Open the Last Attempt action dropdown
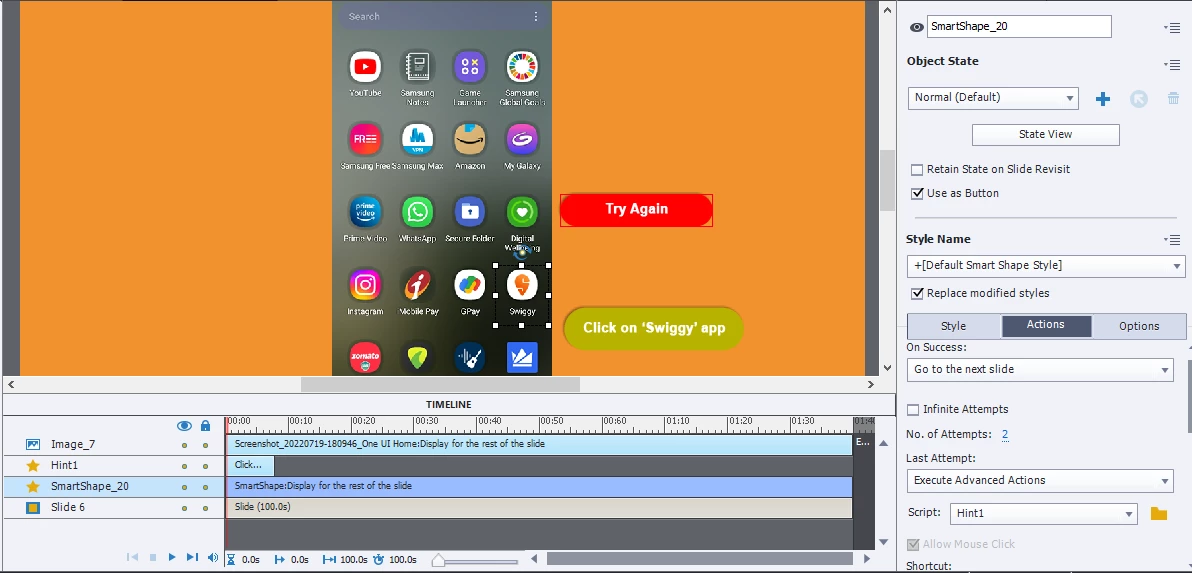The height and width of the screenshot is (573, 1192). 1040,480
